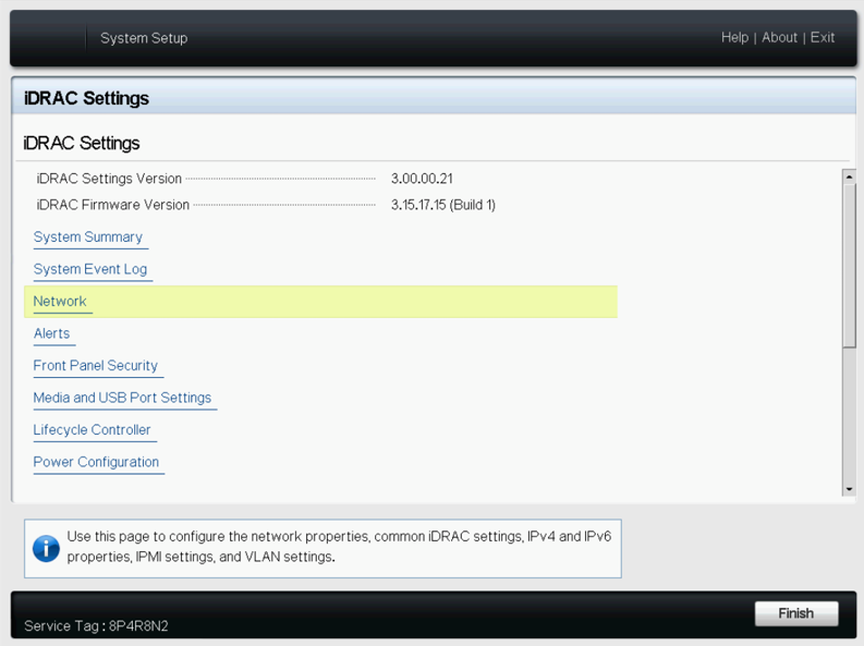Open the Lifecycle Controller page

[x=93, y=429]
